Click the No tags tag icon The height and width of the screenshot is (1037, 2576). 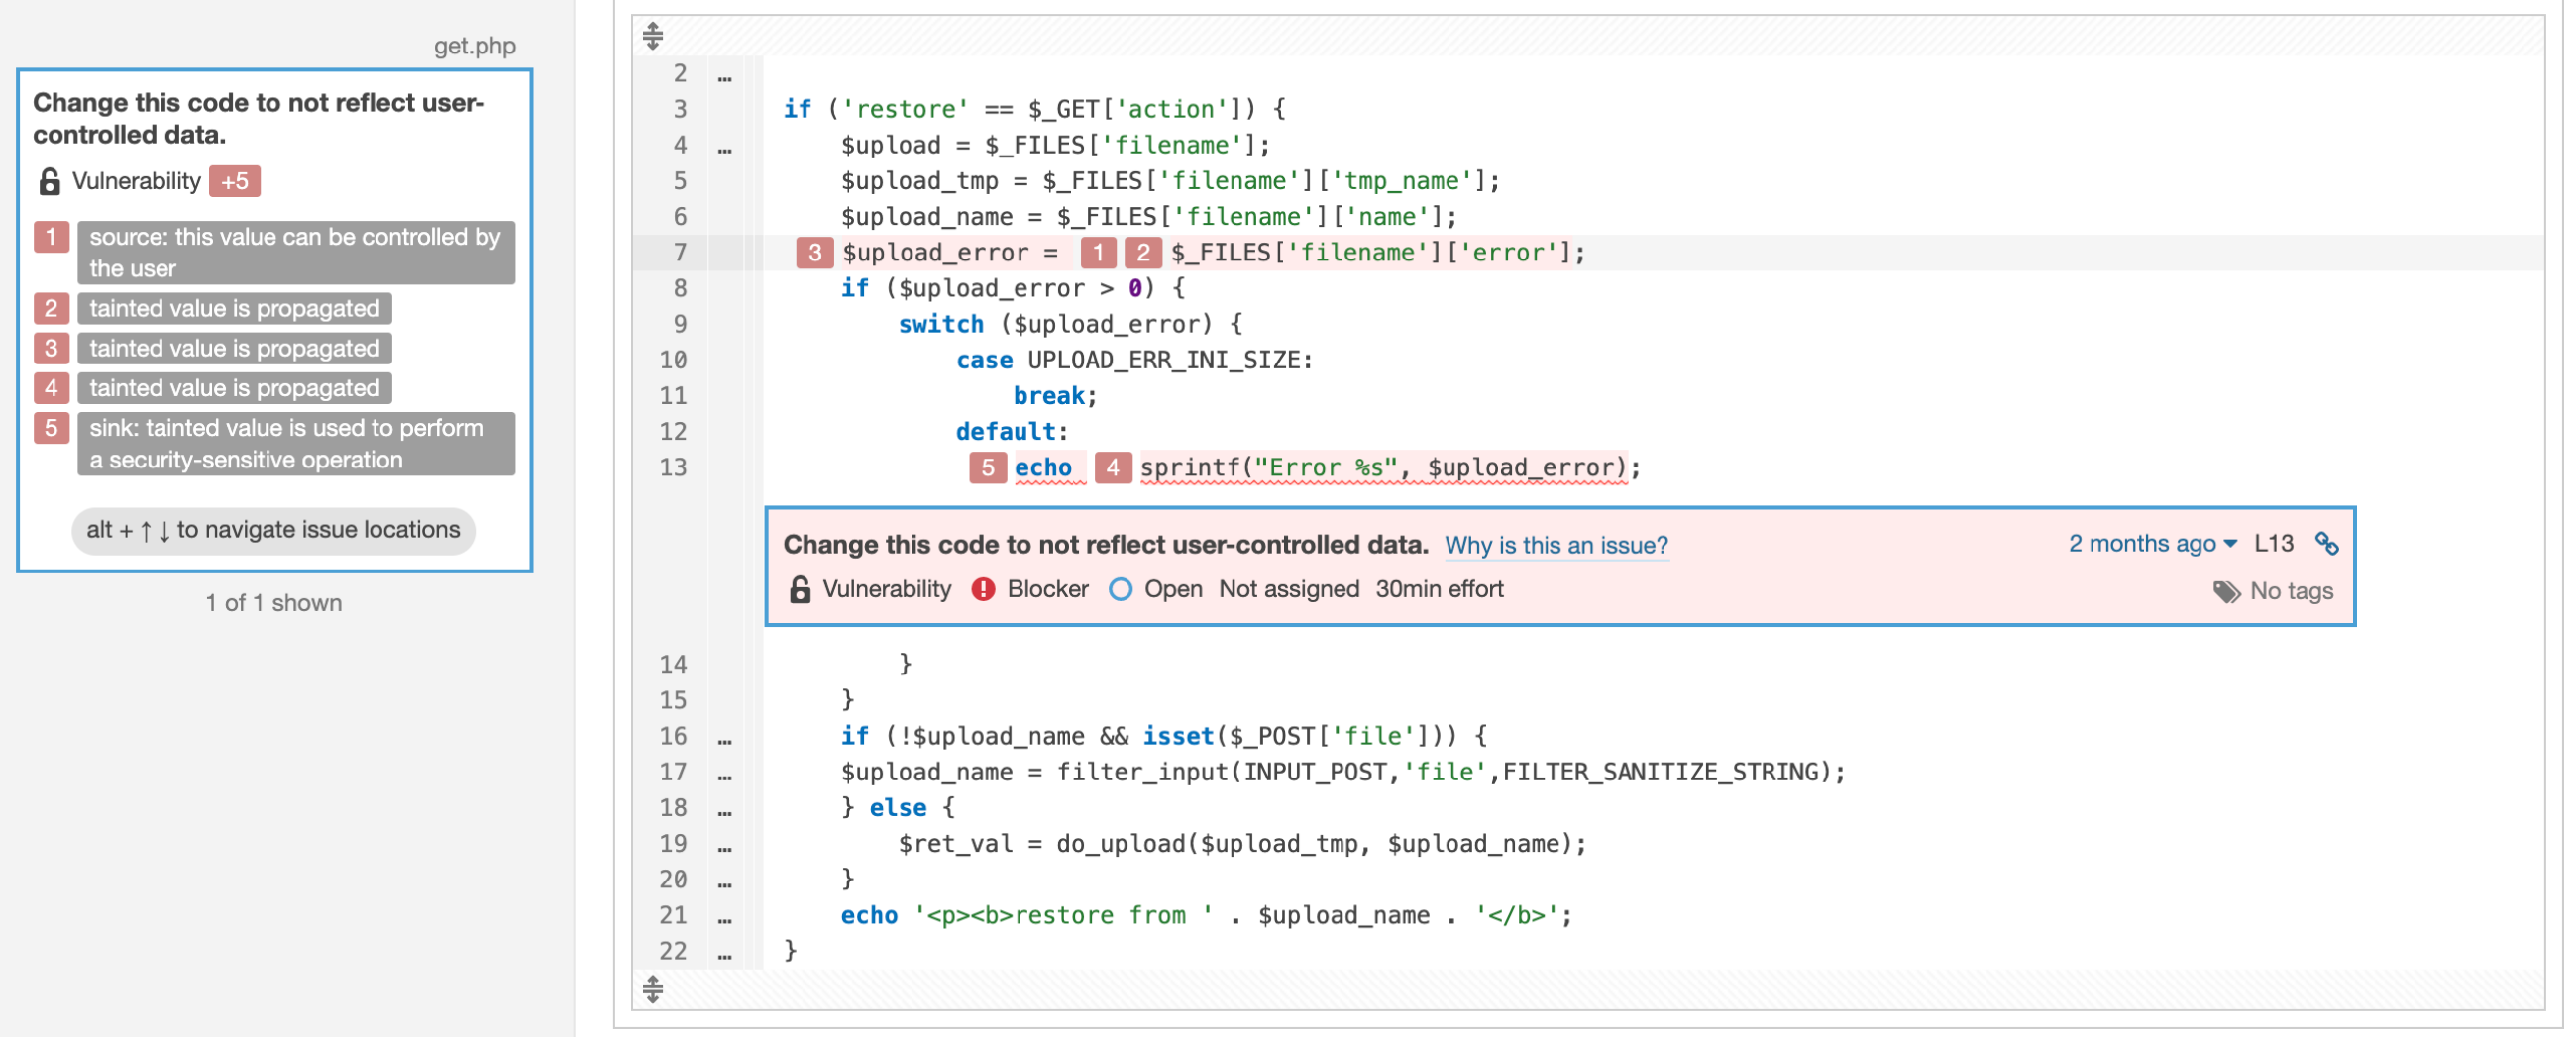point(2226,592)
